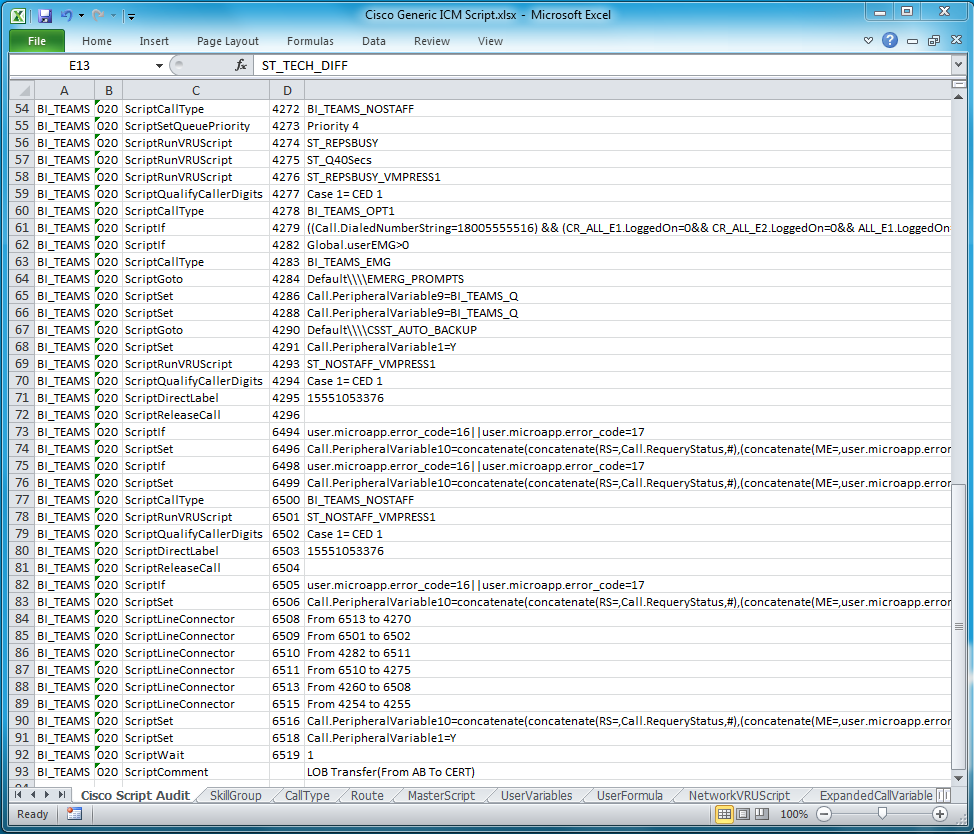
Task: Select cell 4296 in ScriptReleaseCall row
Action: pyautogui.click(x=286, y=415)
